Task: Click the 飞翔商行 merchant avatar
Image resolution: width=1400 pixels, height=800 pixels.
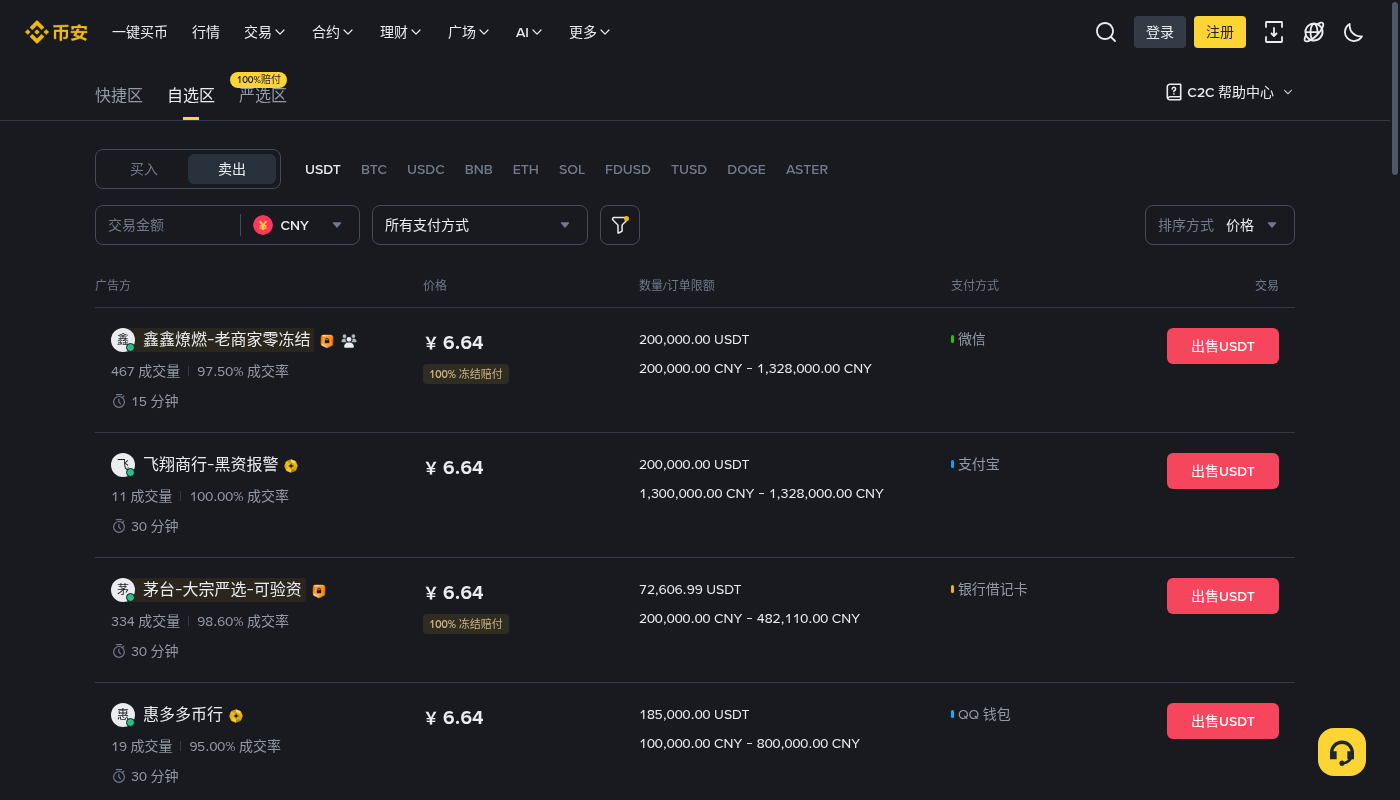Action: (x=123, y=465)
